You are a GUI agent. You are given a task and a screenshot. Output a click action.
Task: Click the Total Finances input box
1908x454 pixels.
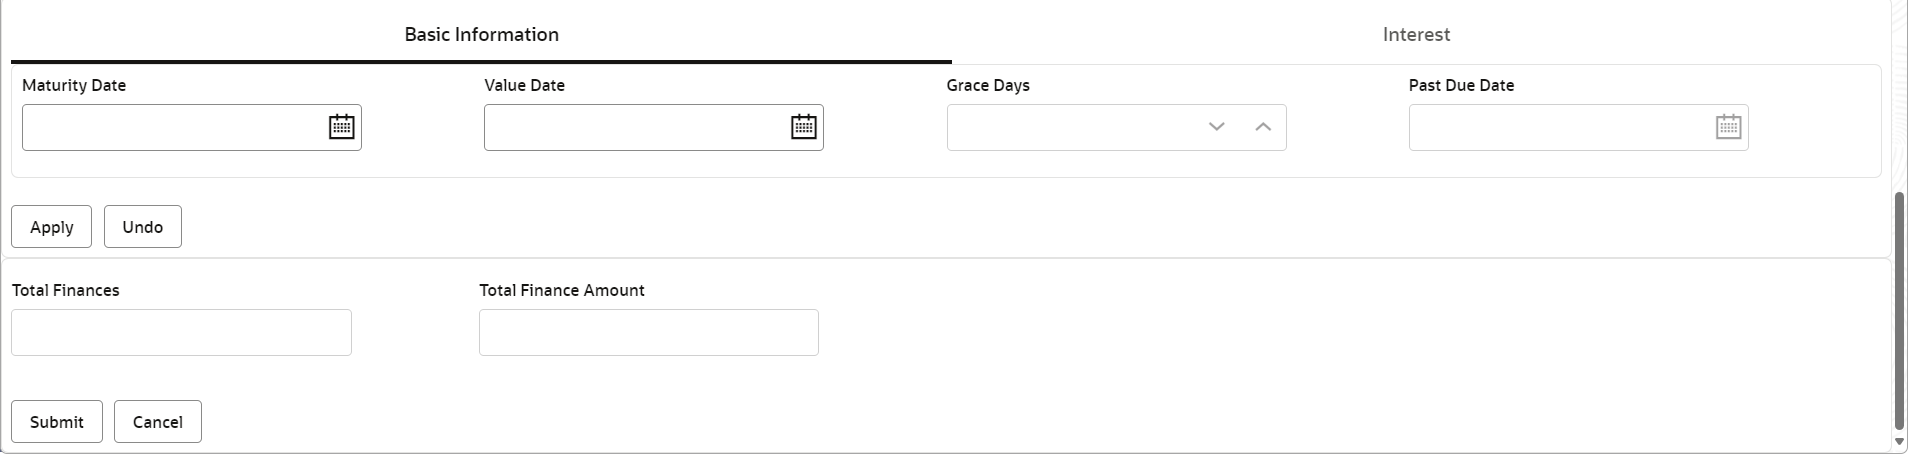point(181,332)
